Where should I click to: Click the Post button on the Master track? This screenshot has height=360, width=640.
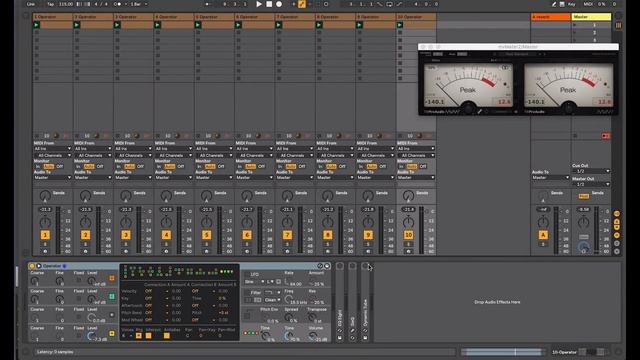click(584, 196)
